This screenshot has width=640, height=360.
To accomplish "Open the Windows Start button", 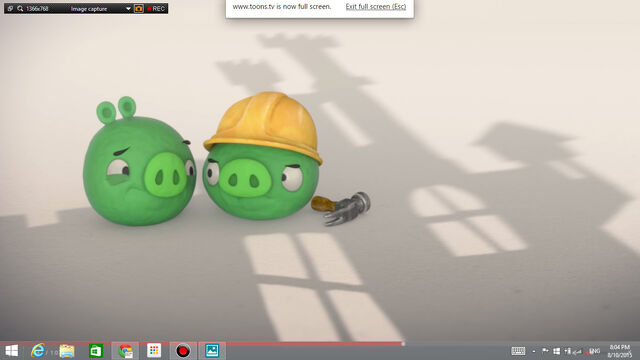I will coord(12,351).
